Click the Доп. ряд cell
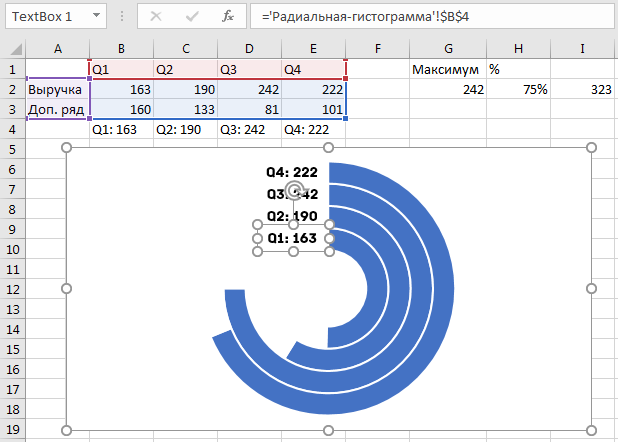Image resolution: width=618 pixels, height=442 pixels. pos(58,109)
